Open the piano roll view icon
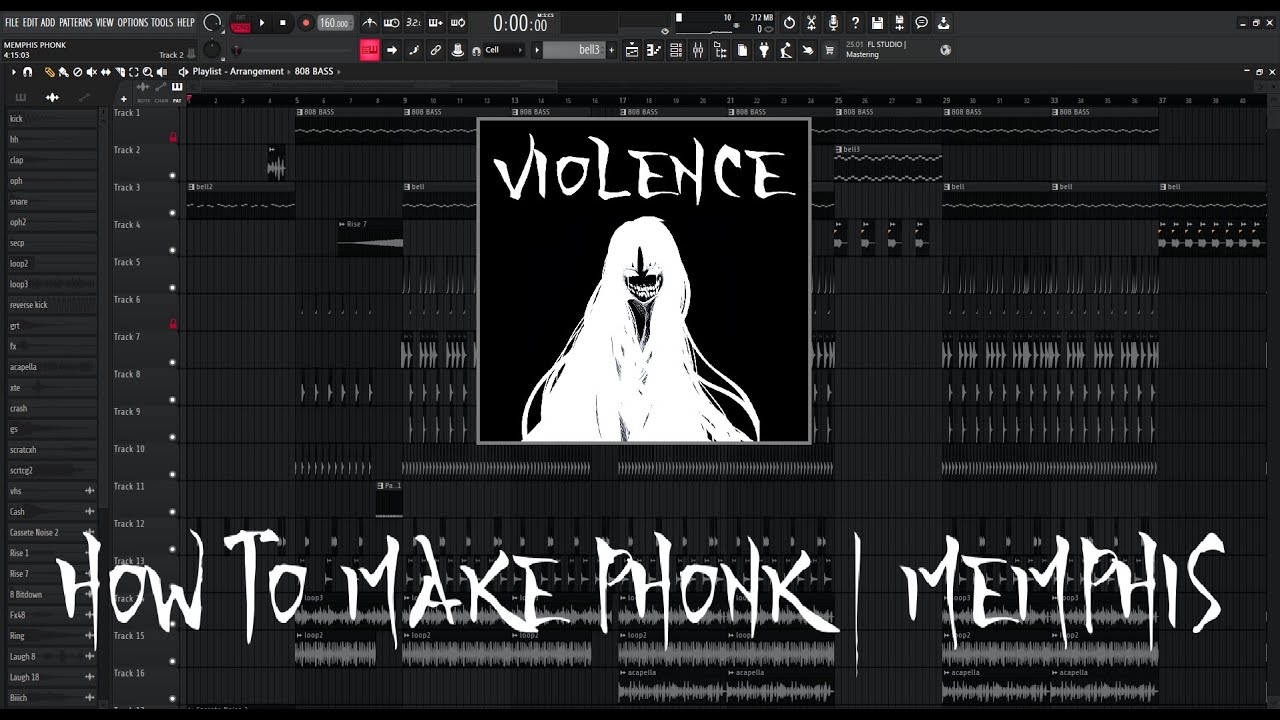The height and width of the screenshot is (720, 1280). (654, 50)
